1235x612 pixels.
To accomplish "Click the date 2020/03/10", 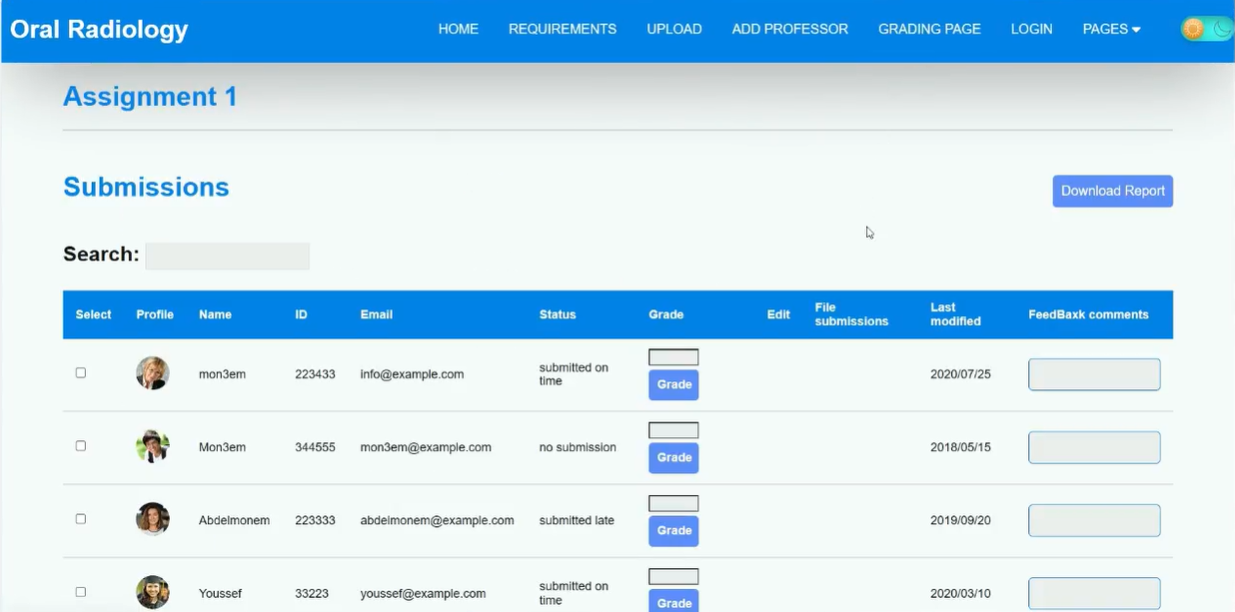I will pos(960,593).
